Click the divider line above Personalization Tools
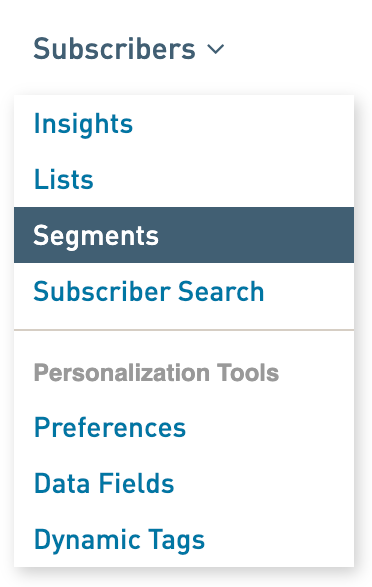 coord(184,330)
